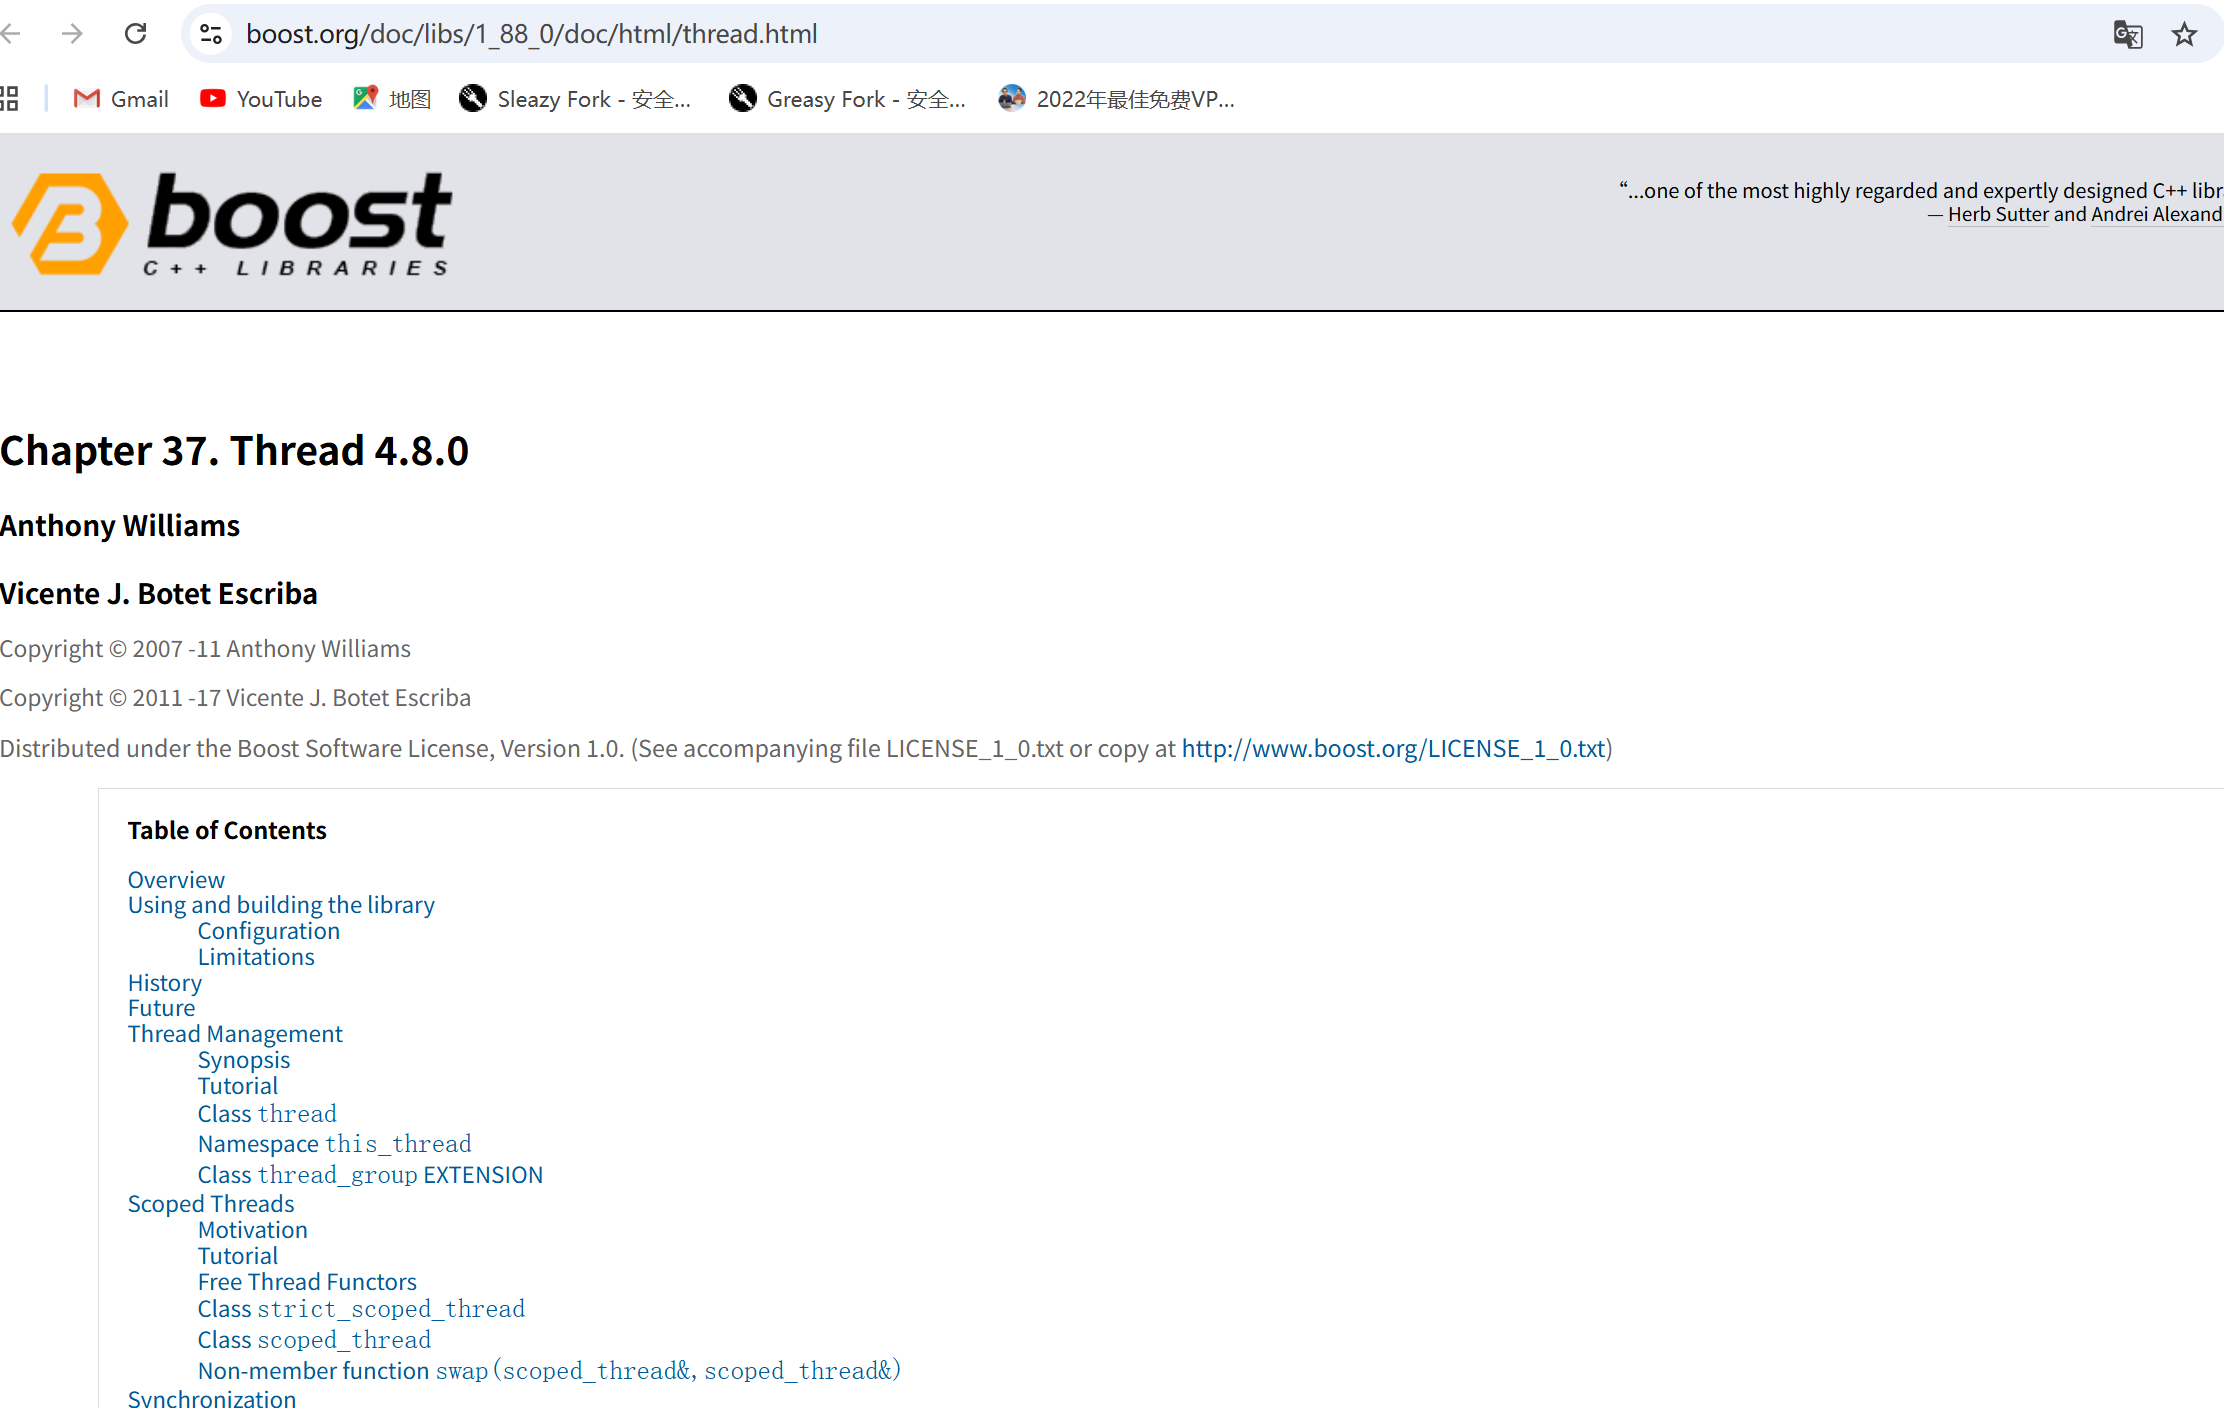This screenshot has width=2224, height=1408.
Task: Go to Scoped Threads section
Action: click(210, 1204)
